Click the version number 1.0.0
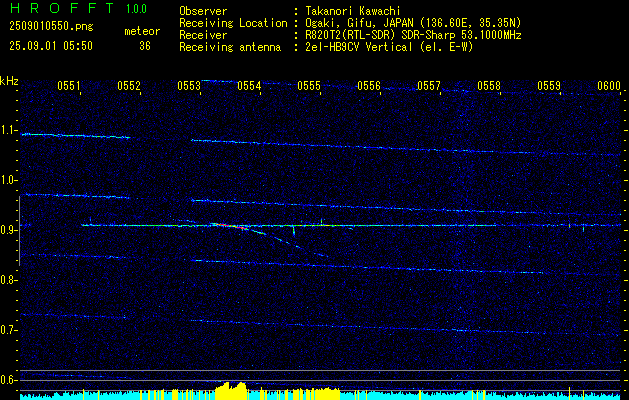Screen dimensions: 629x400 136,9
